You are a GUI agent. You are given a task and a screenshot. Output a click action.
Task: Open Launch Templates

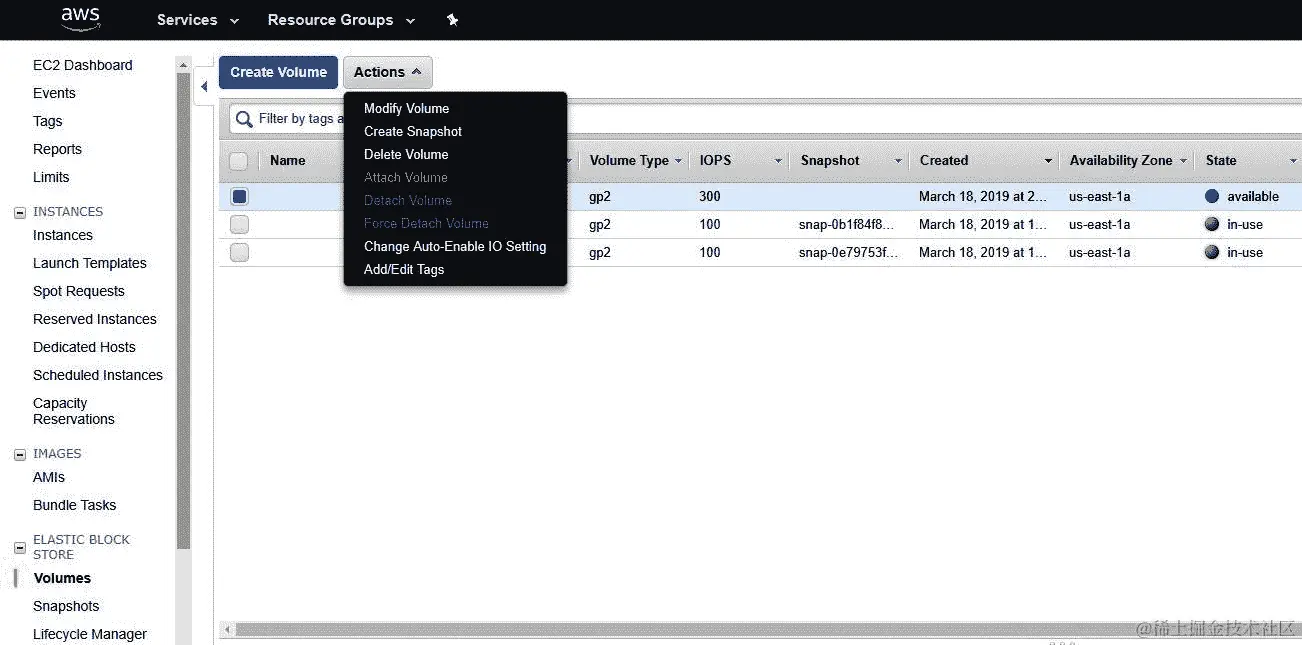coord(89,263)
